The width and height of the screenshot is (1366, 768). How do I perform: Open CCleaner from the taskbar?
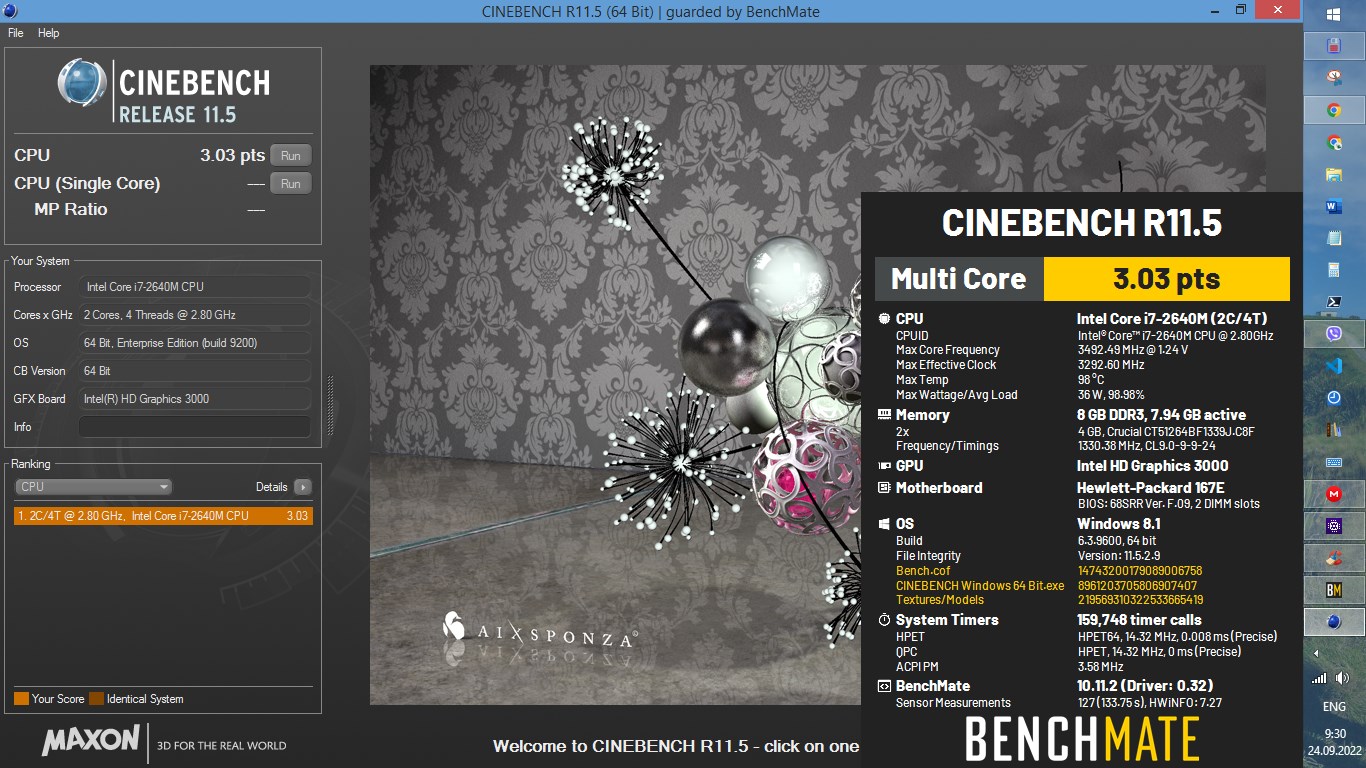1333,558
